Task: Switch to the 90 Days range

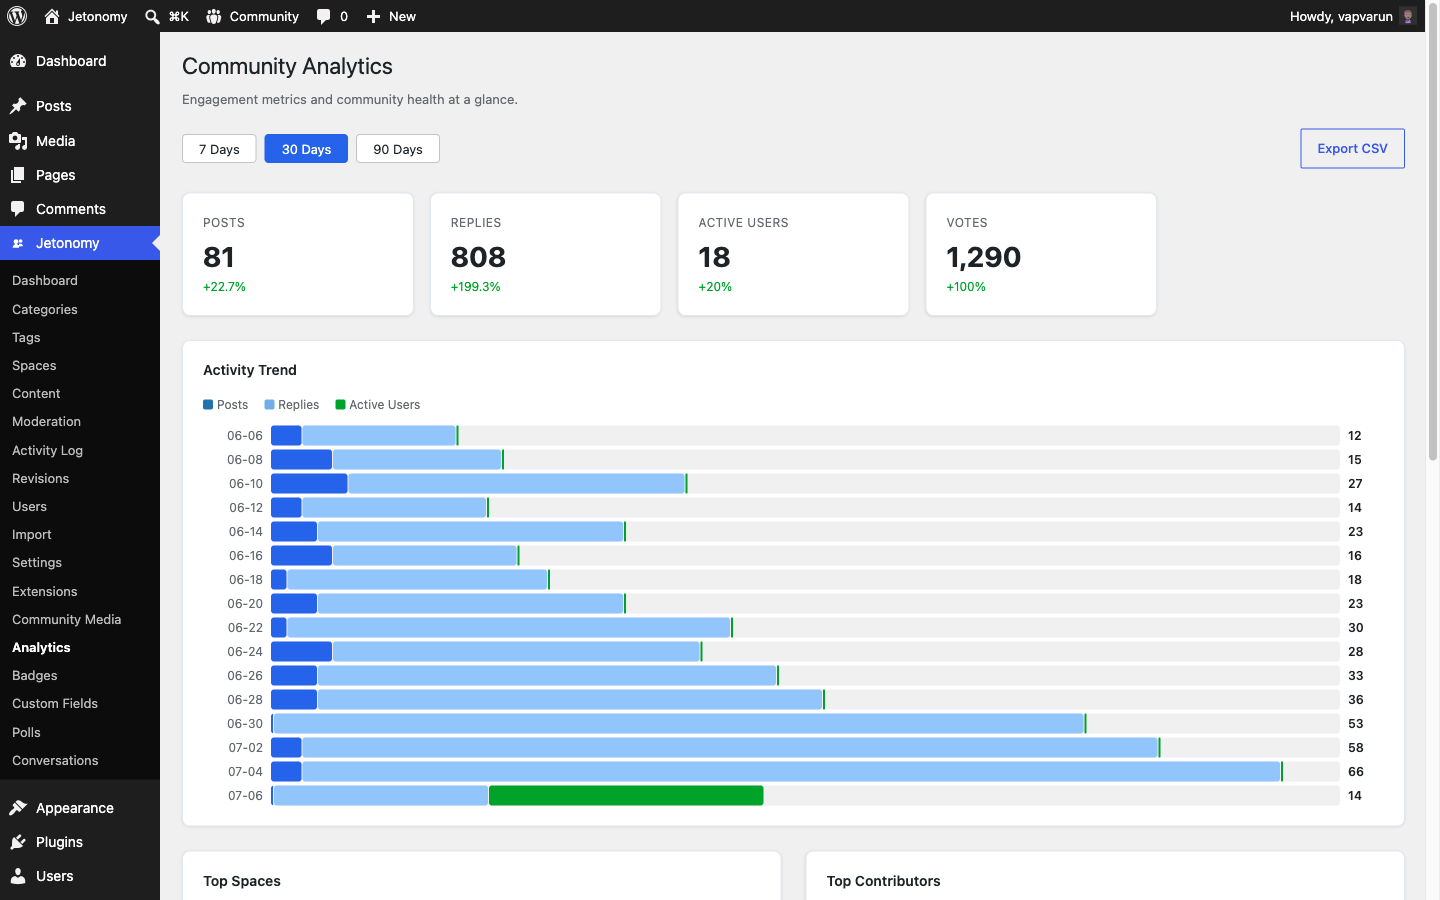Action: click(398, 149)
